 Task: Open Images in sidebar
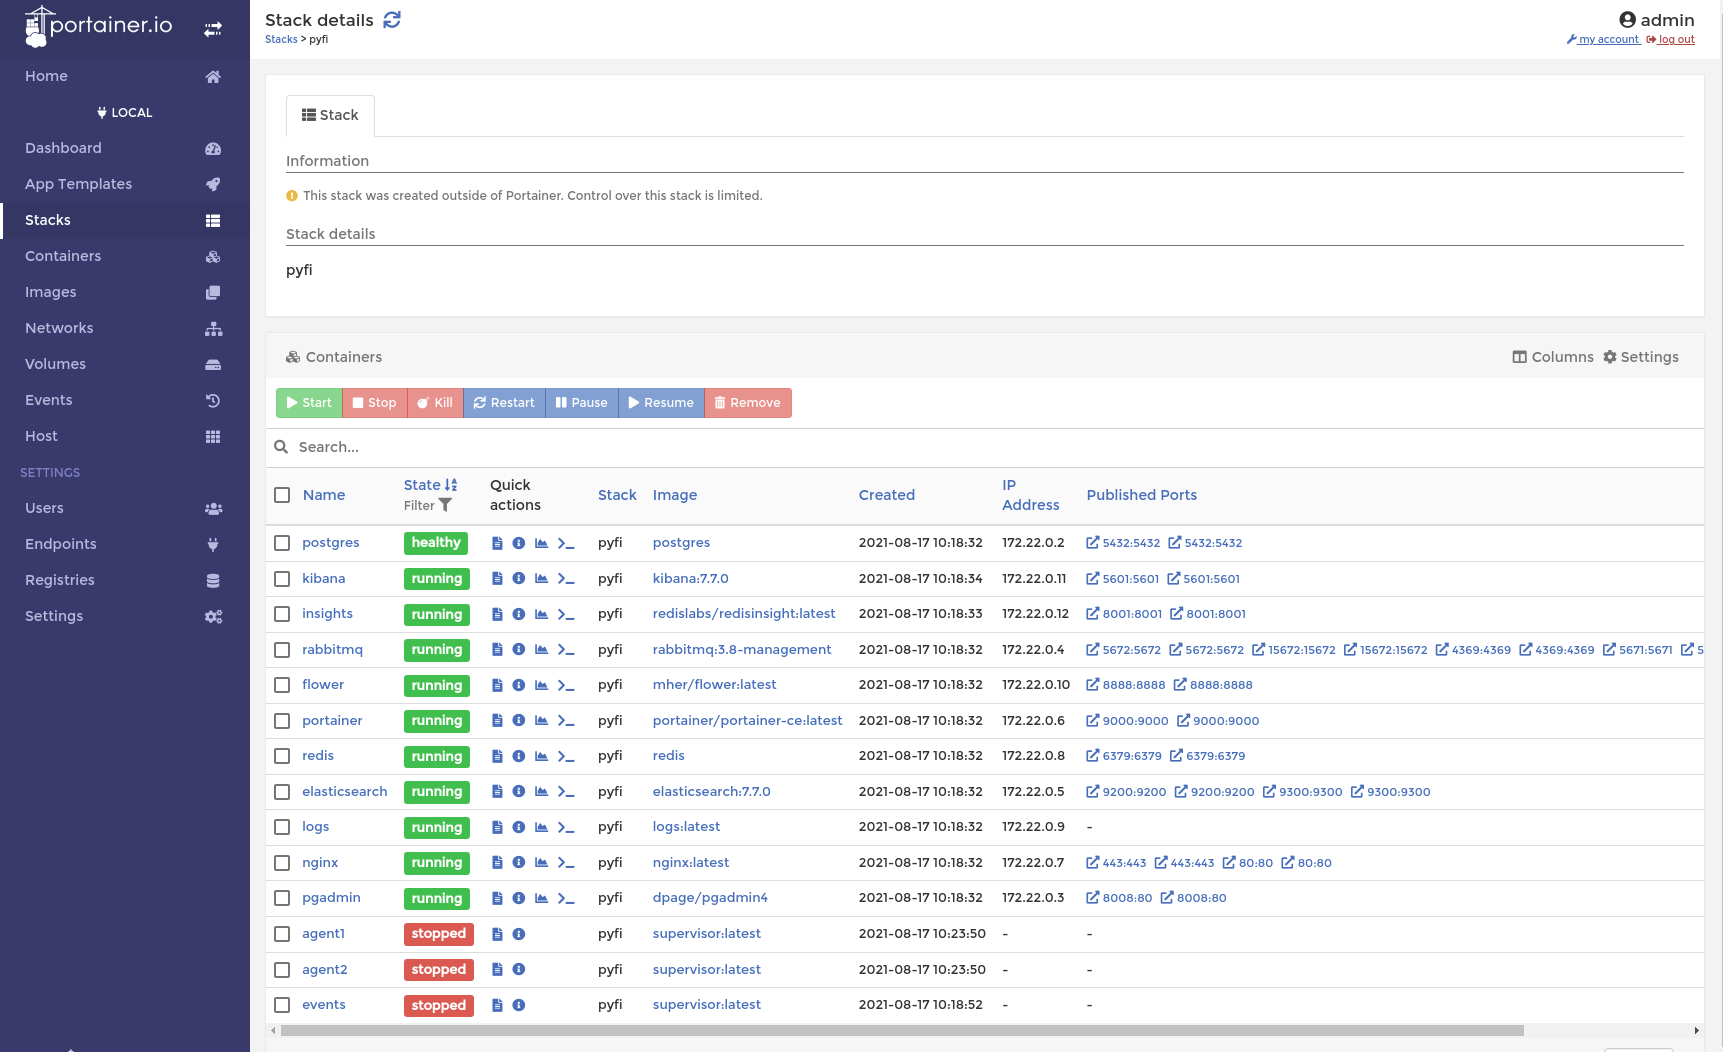tap(125, 292)
